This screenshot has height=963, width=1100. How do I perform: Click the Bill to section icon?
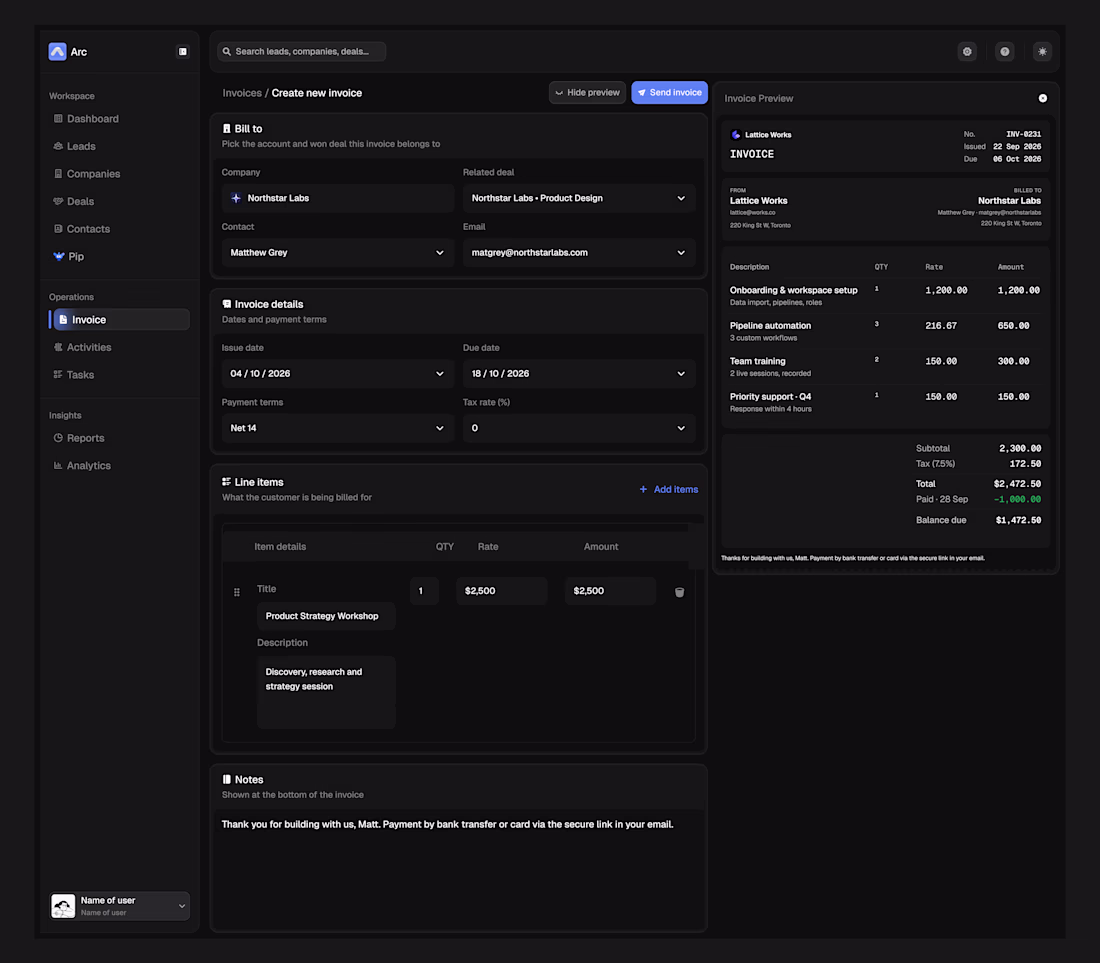227,129
